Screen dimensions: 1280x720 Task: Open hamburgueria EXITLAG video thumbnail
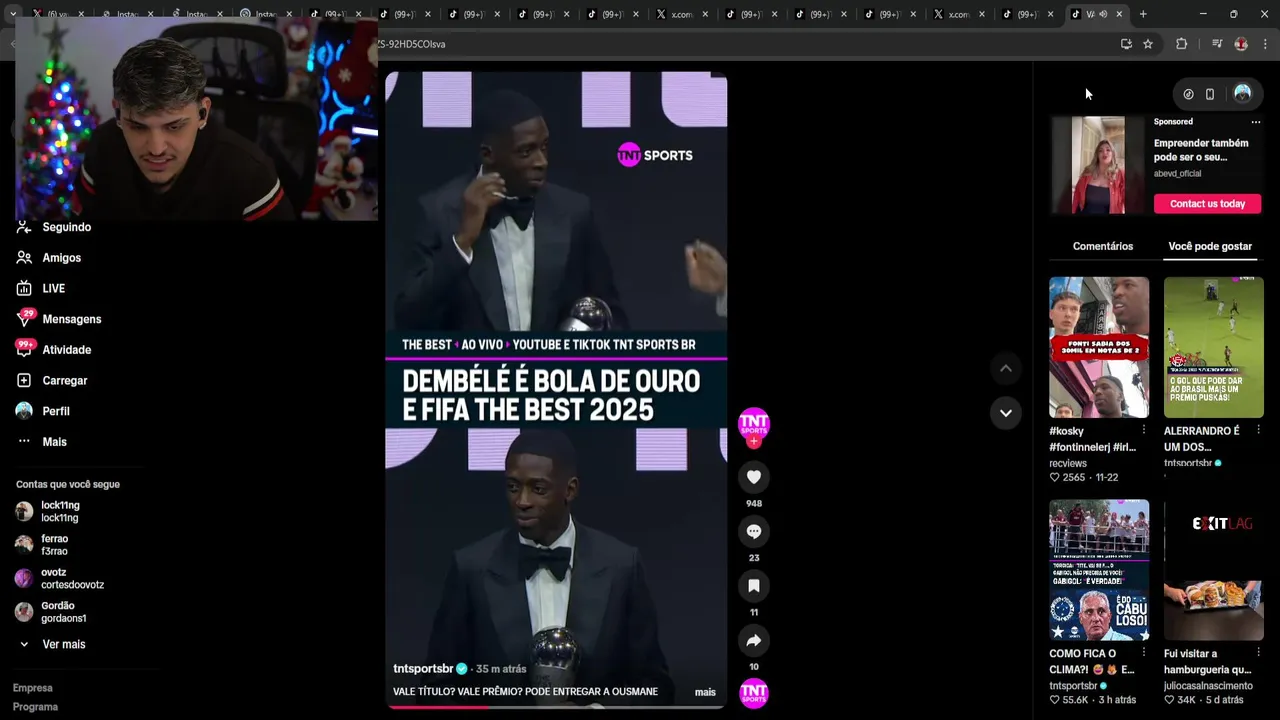(x=1213, y=570)
